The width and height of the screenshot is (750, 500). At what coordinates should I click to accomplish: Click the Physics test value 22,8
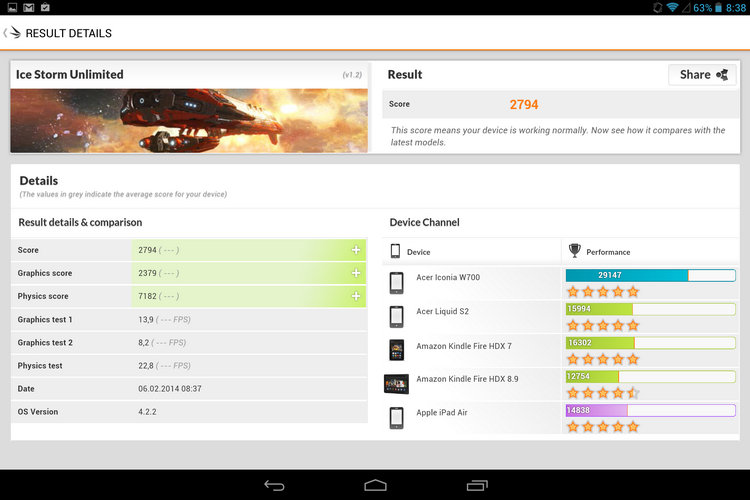[146, 366]
